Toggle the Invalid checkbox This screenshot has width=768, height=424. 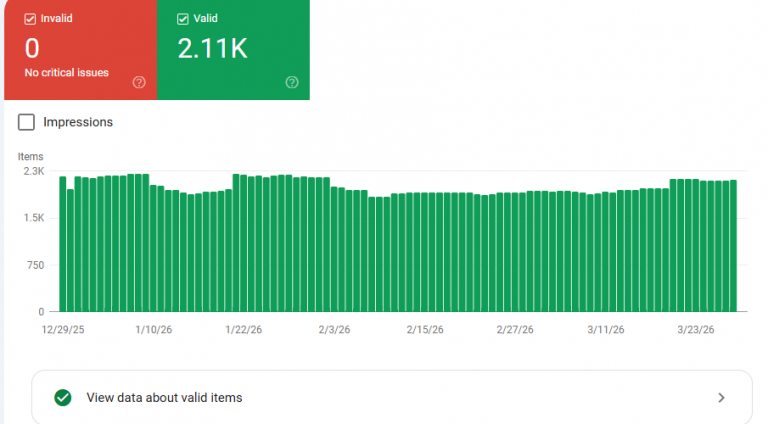coord(30,19)
